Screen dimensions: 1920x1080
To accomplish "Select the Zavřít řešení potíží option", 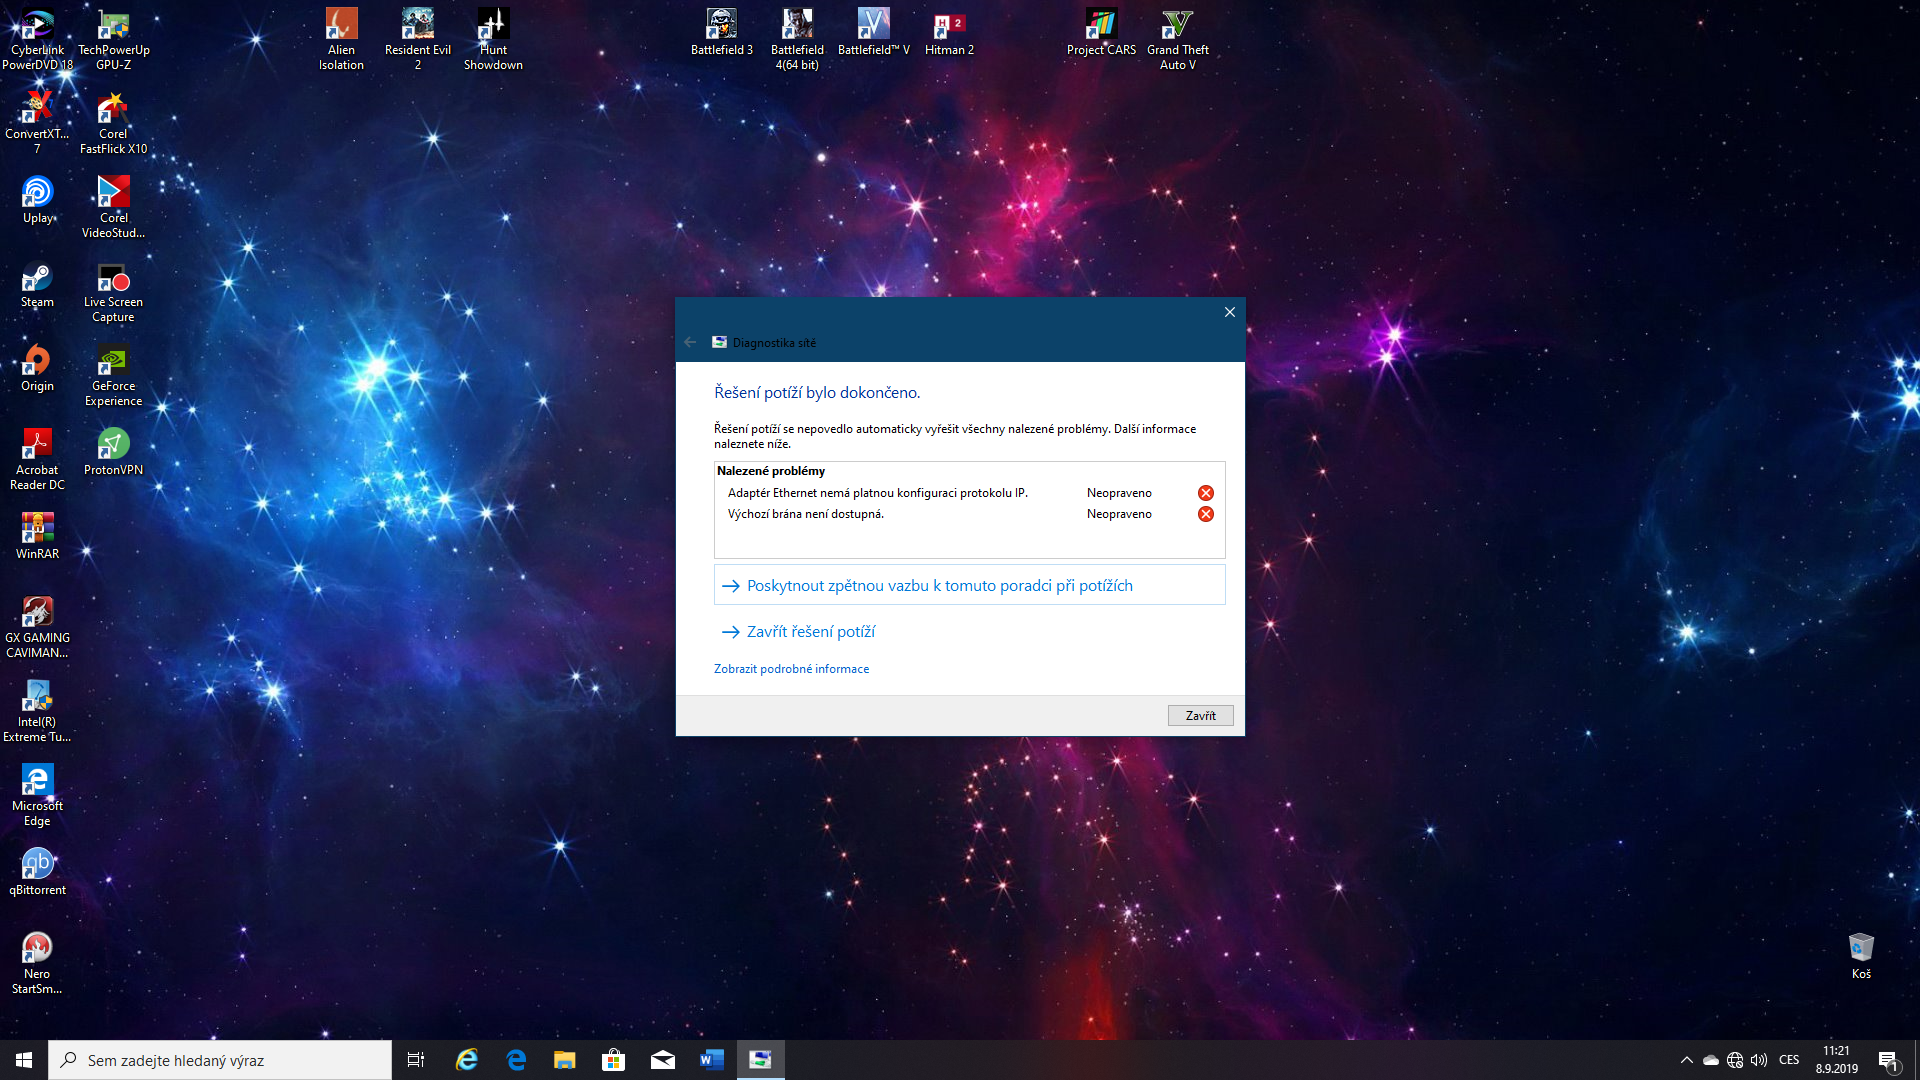I will [x=810, y=632].
